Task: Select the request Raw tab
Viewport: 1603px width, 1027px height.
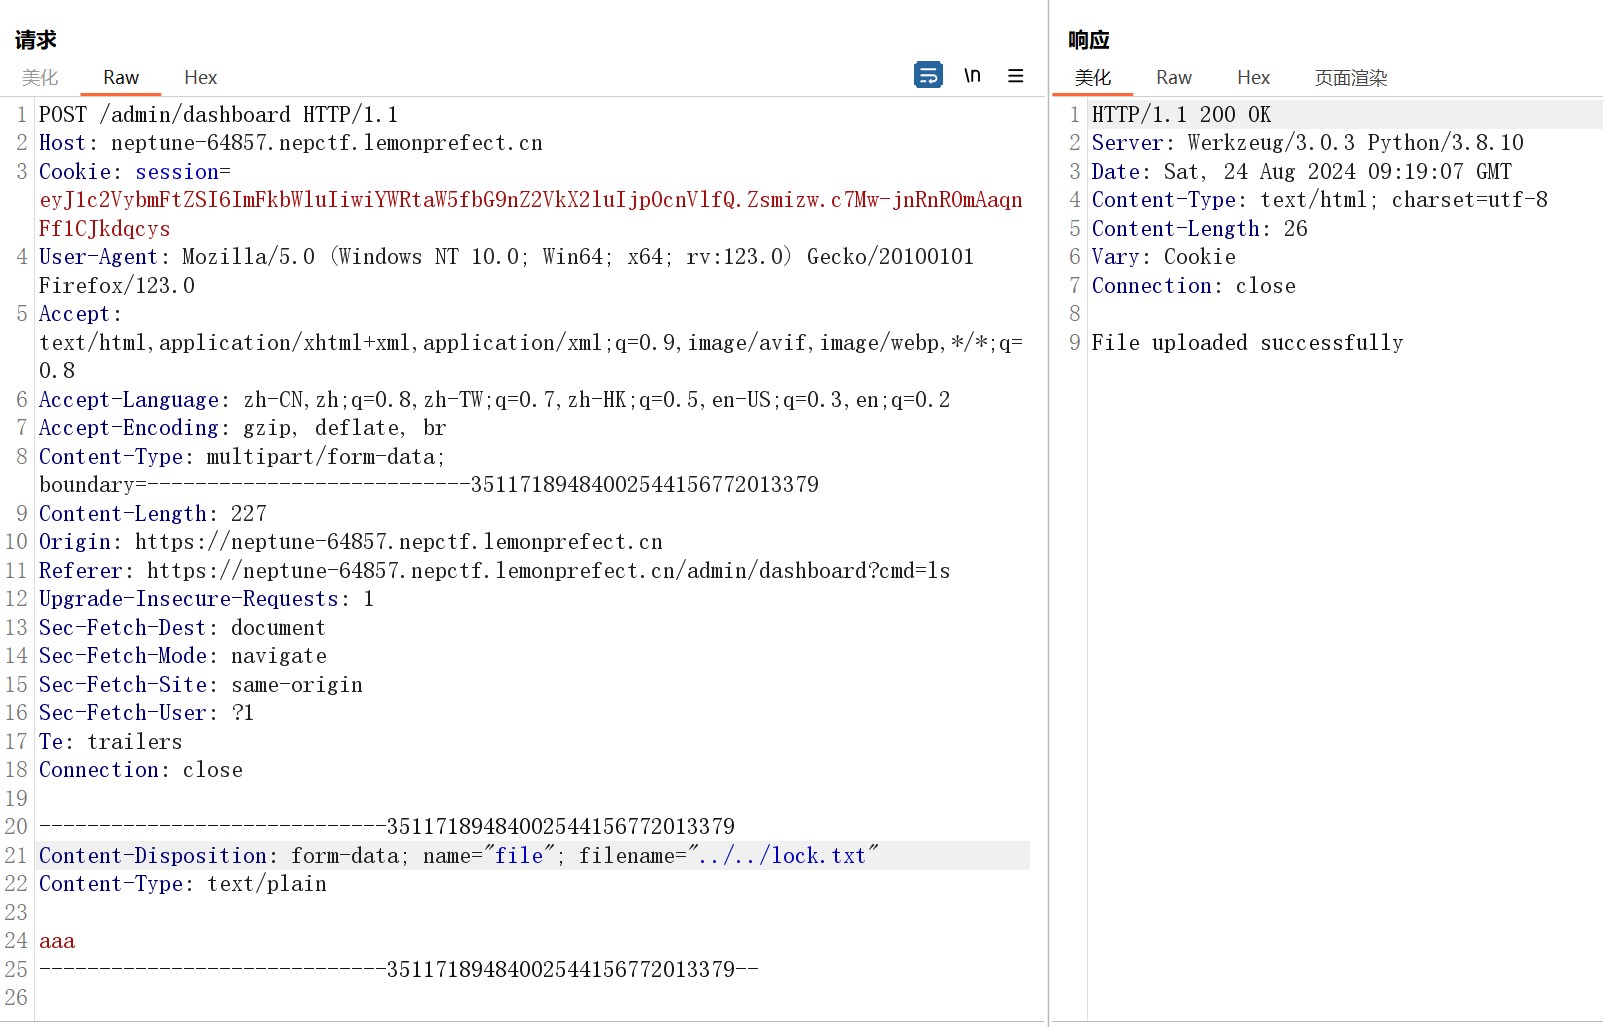Action: pos(121,77)
